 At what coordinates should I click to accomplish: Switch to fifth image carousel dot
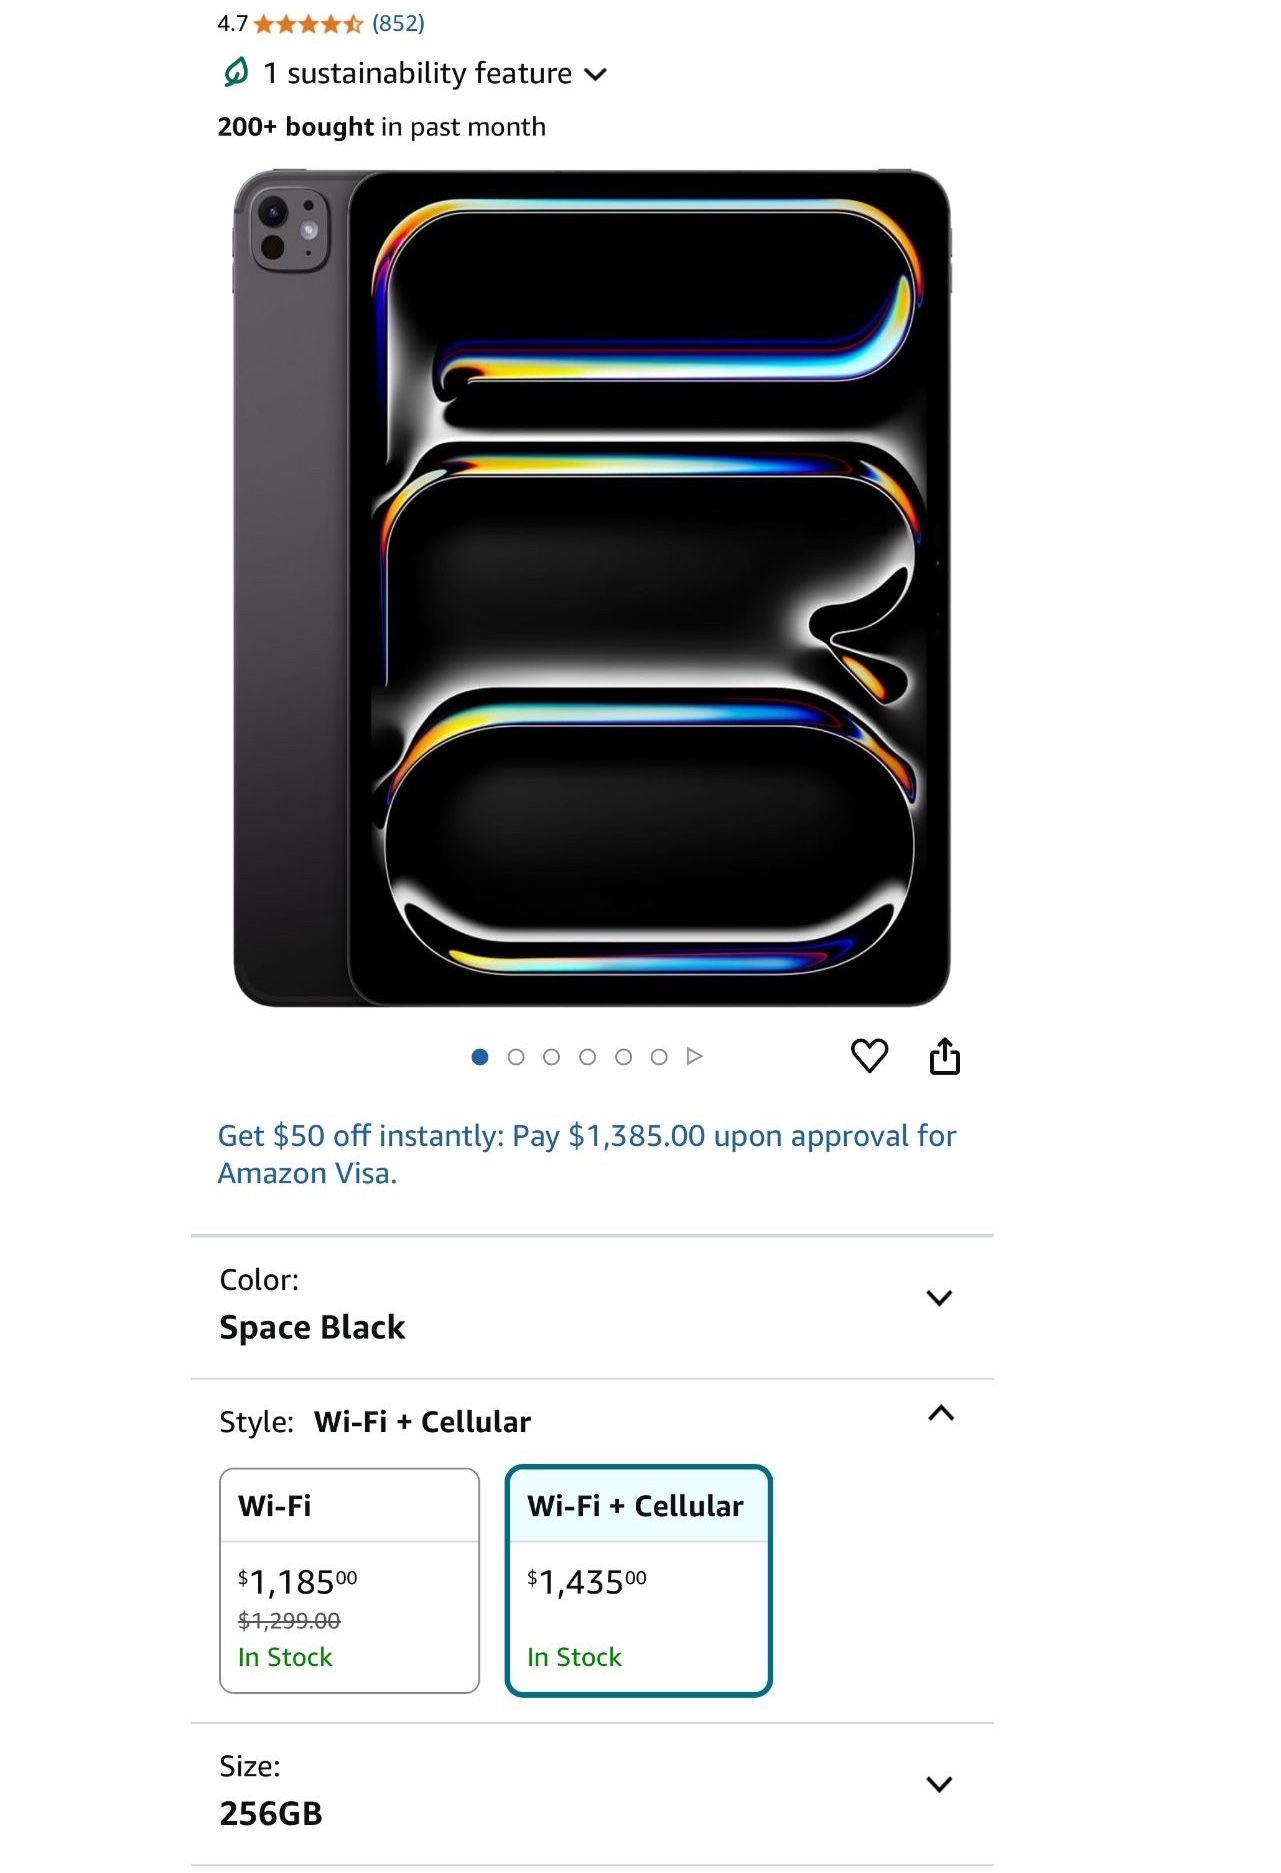[623, 1057]
